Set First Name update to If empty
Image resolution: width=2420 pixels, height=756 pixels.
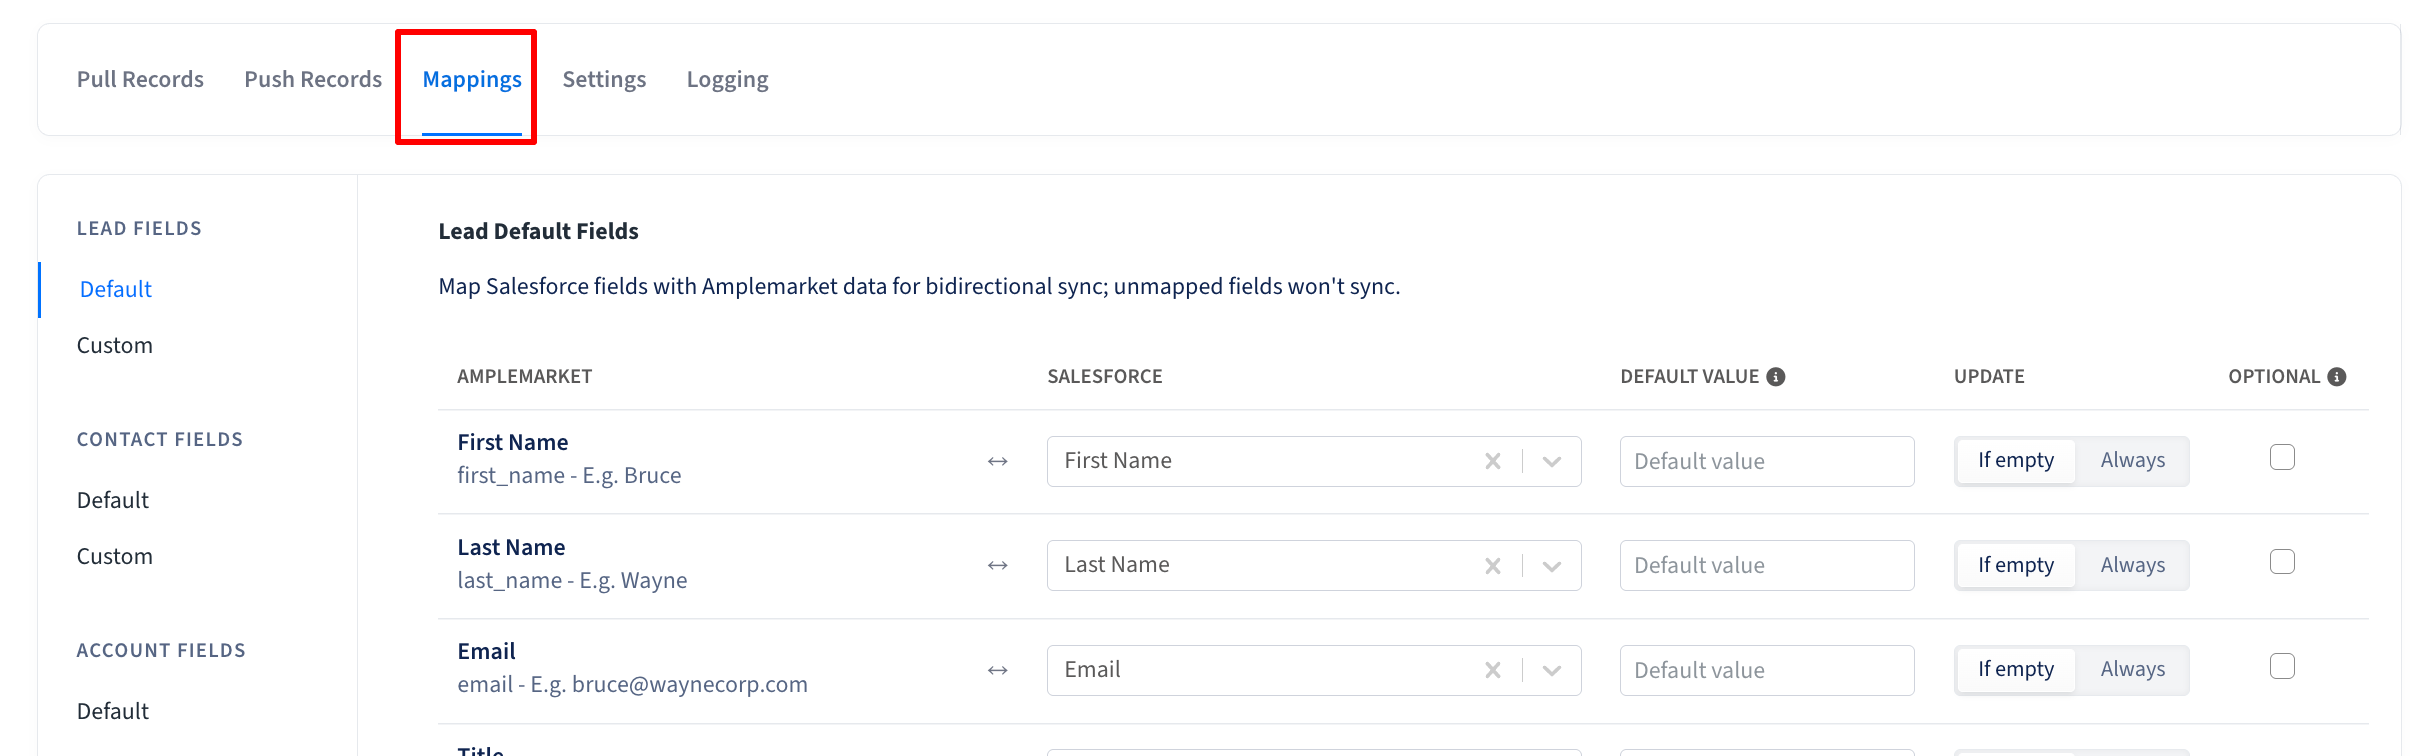point(2016,461)
